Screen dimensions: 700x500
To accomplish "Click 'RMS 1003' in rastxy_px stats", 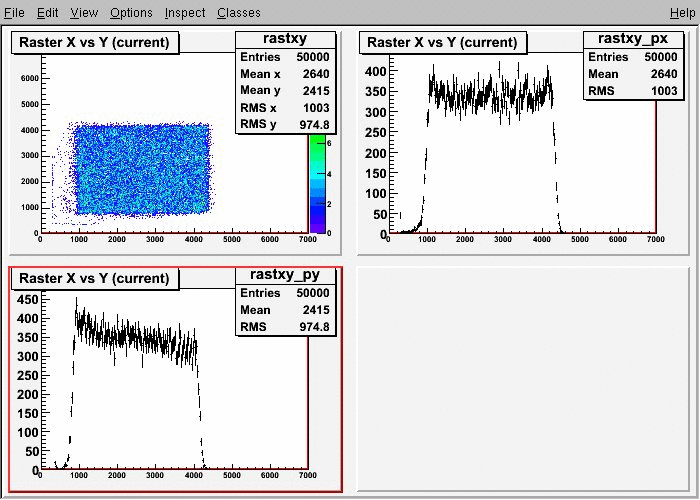I will [633, 91].
